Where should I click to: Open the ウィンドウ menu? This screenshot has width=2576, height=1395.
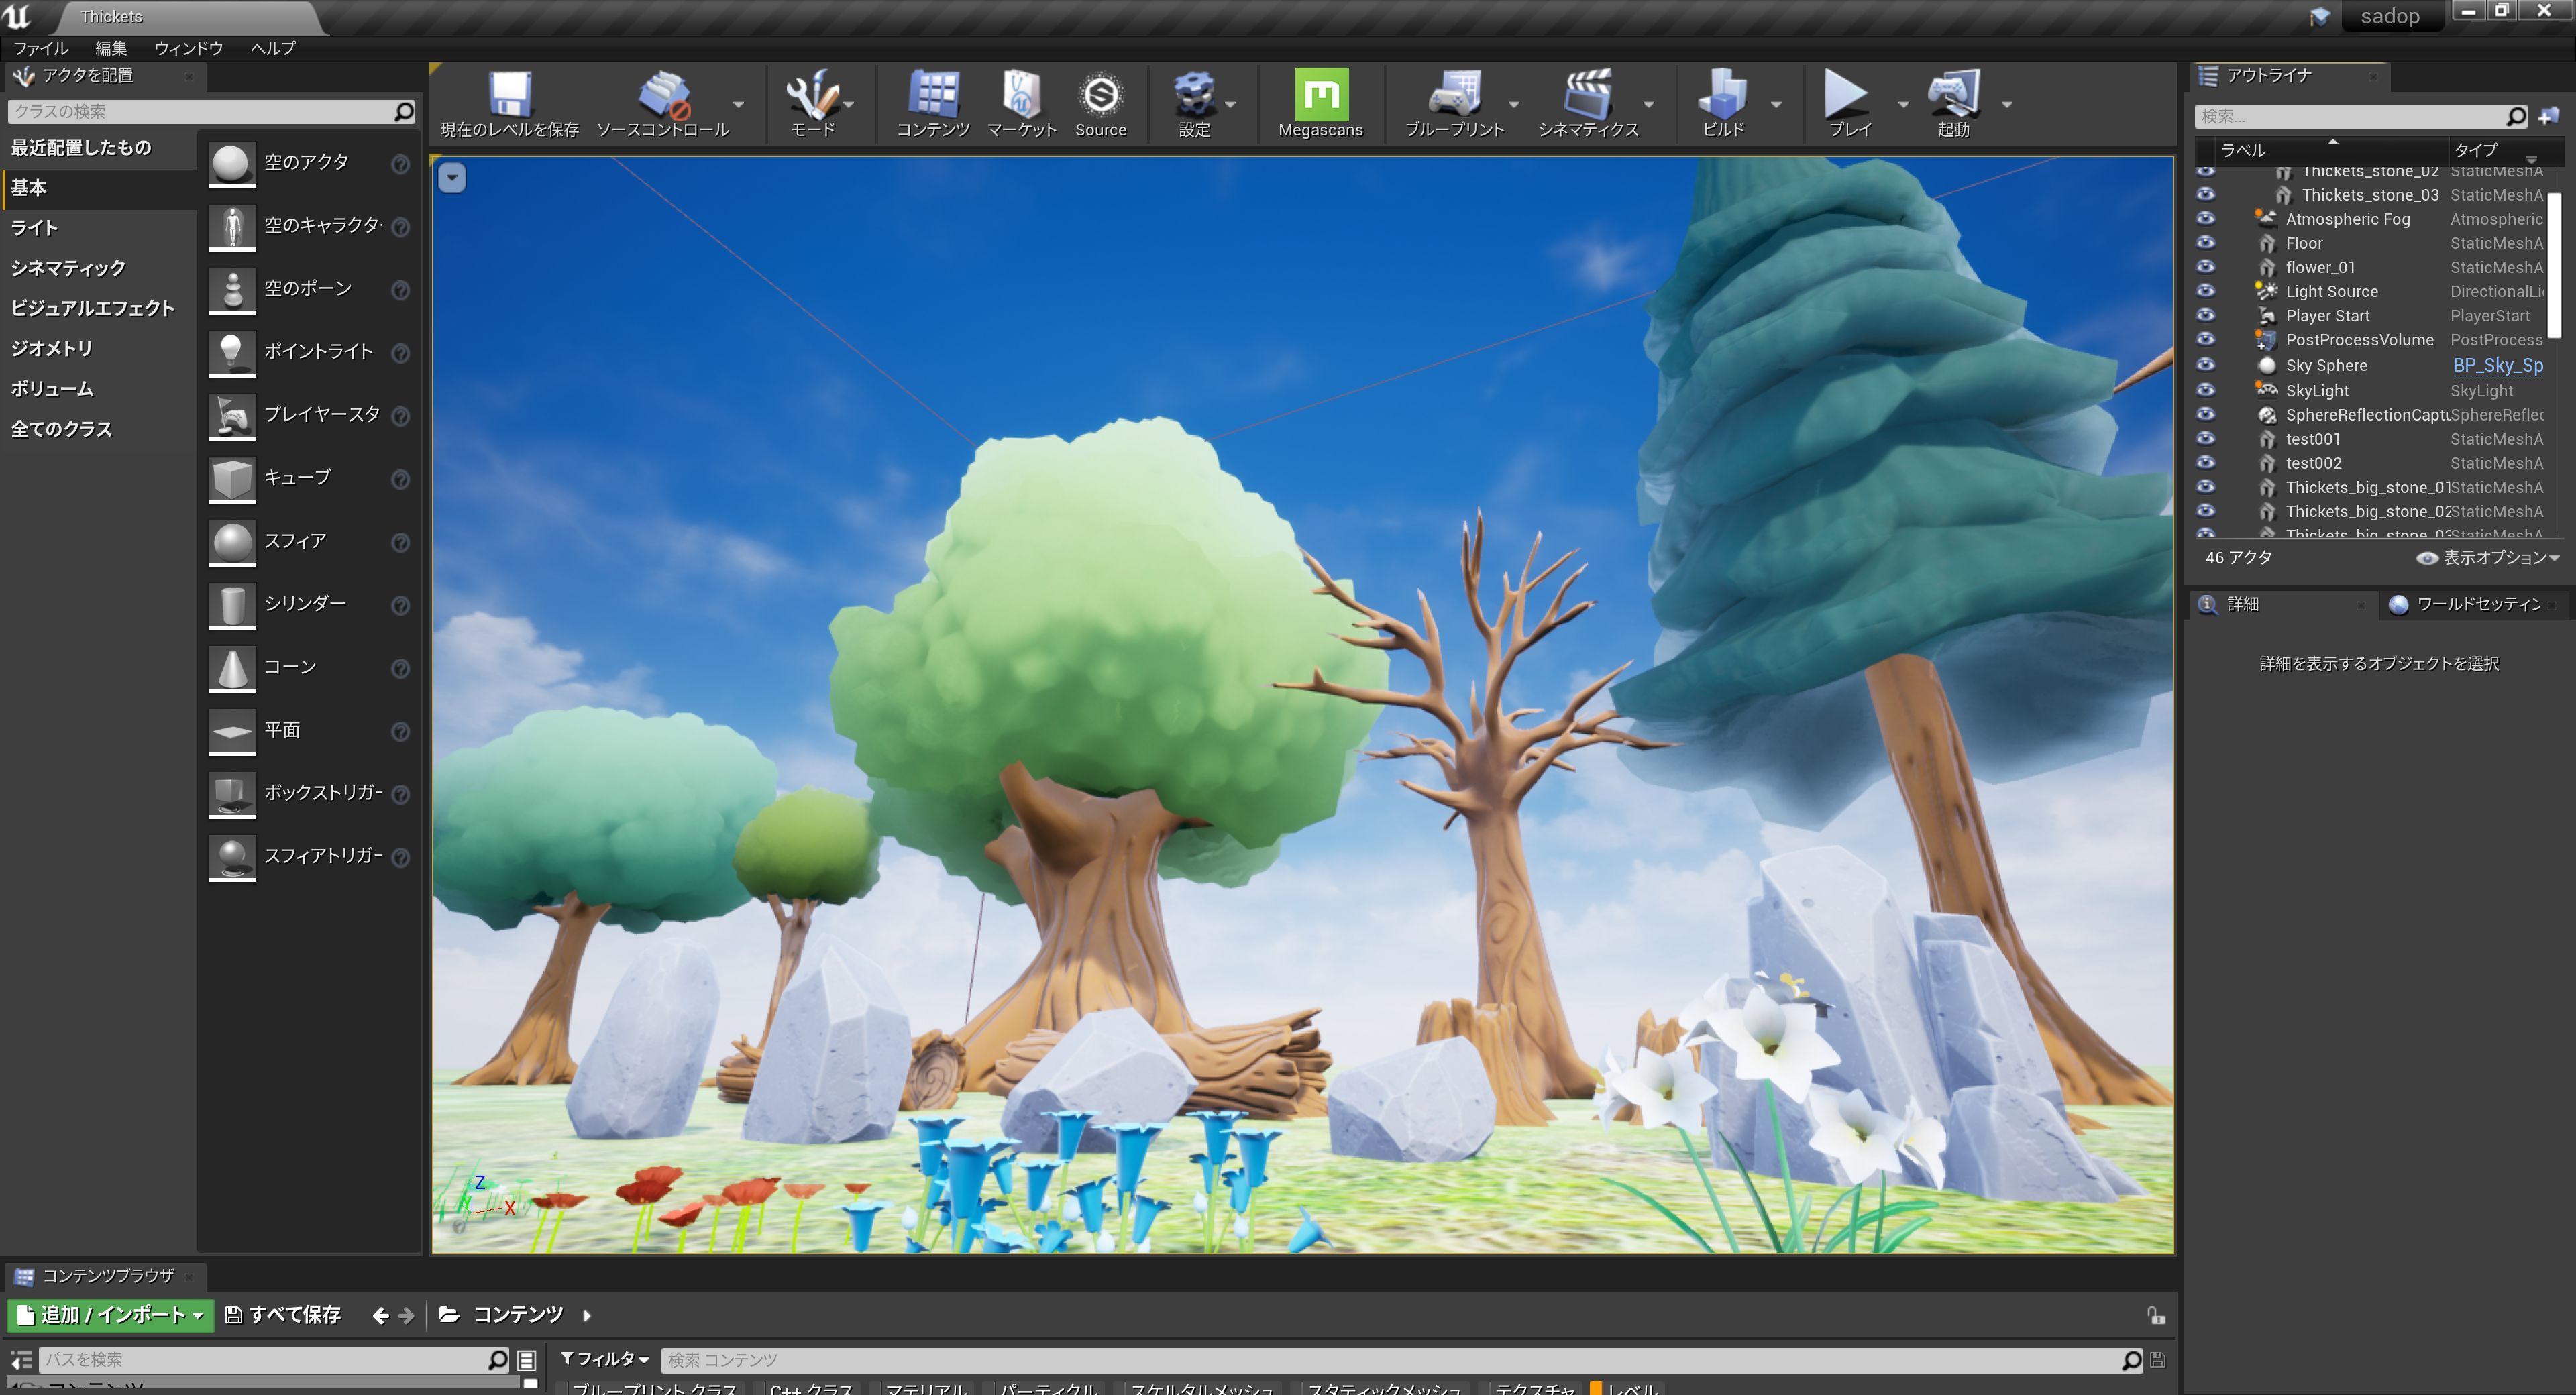(188, 48)
